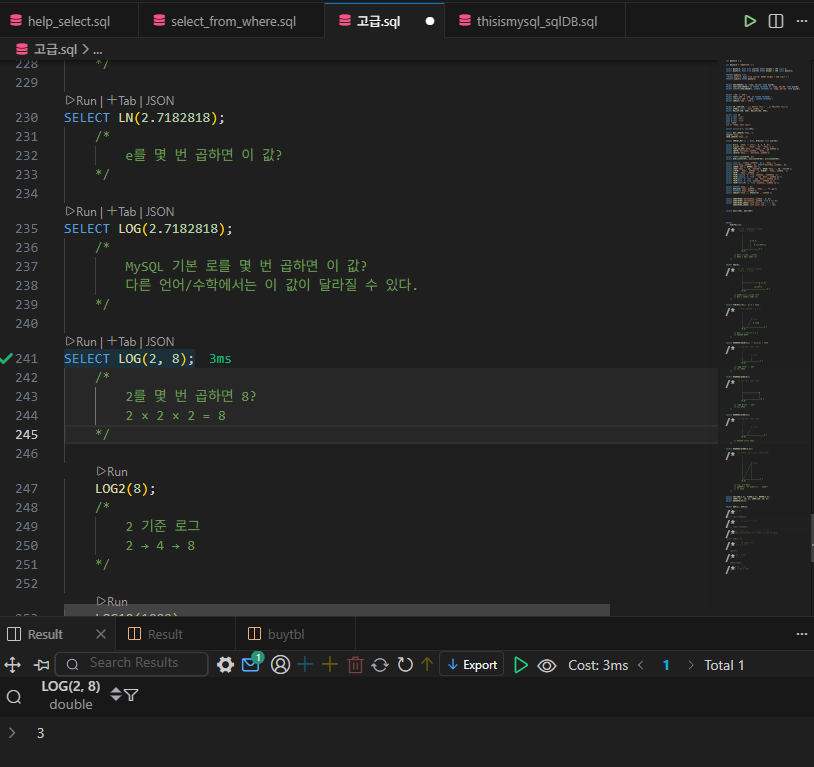Screen dimensions: 814x767
Task: Split the editor with the split icon
Action: click(776, 21)
